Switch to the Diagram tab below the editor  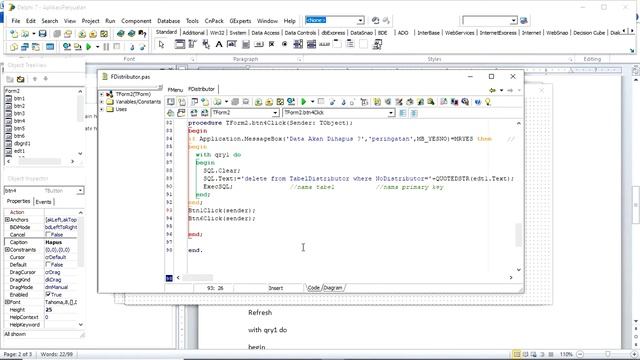[x=333, y=288]
